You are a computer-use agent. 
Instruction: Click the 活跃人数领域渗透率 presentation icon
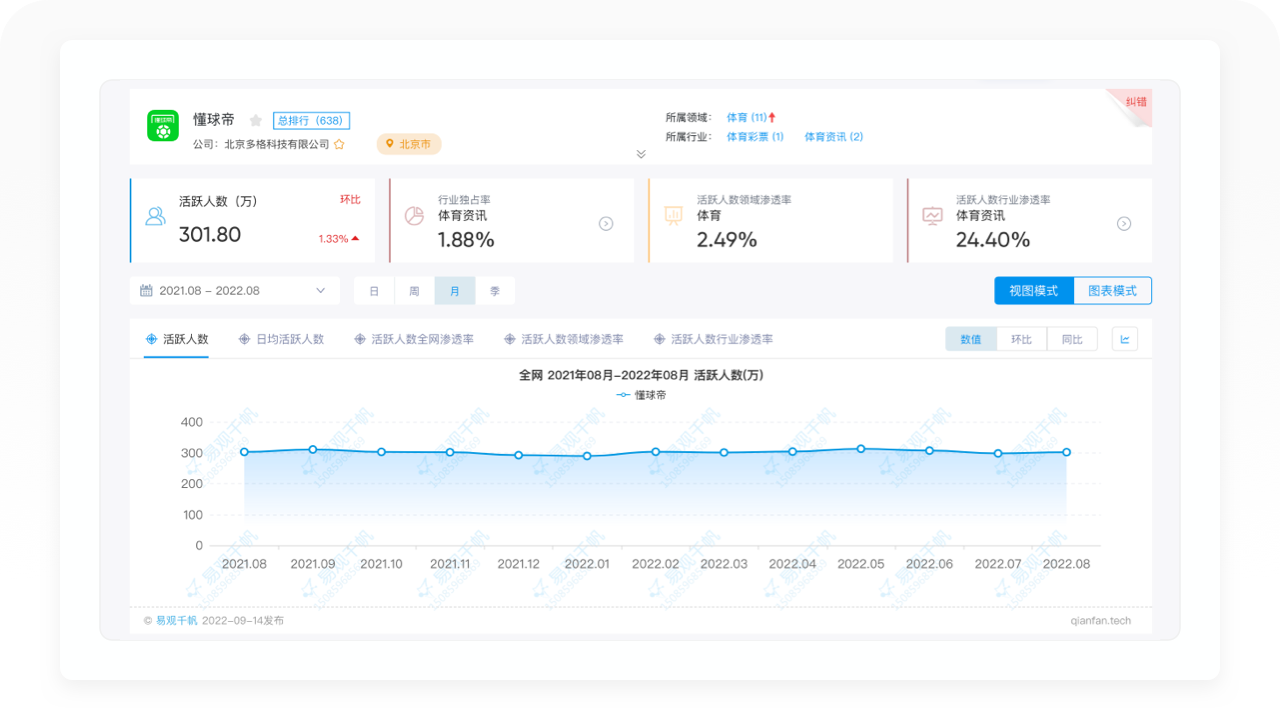point(673,216)
